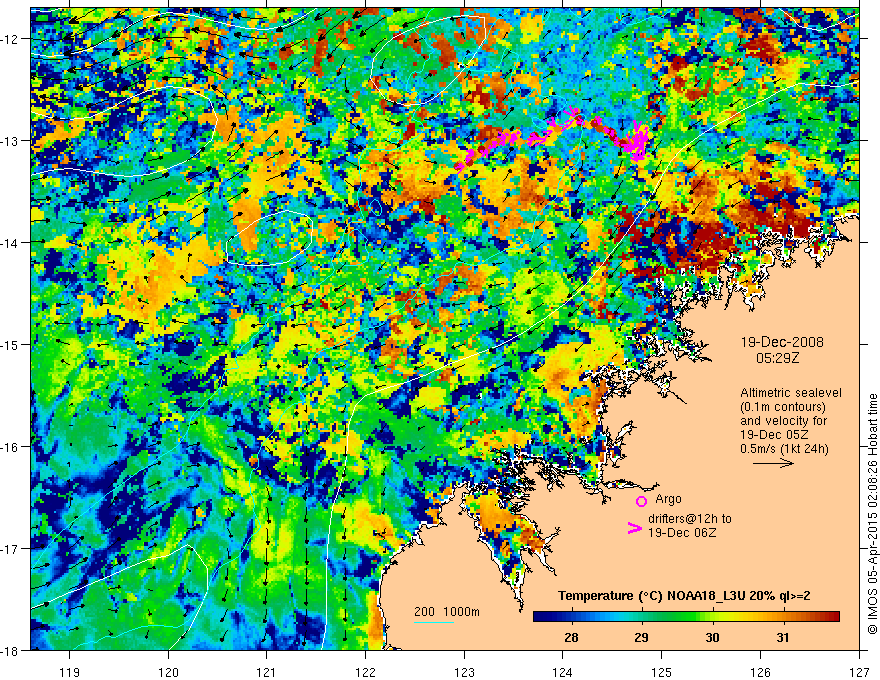Click latitude axis label -18
Viewport: 880px width, 680px height.
coord(11,651)
